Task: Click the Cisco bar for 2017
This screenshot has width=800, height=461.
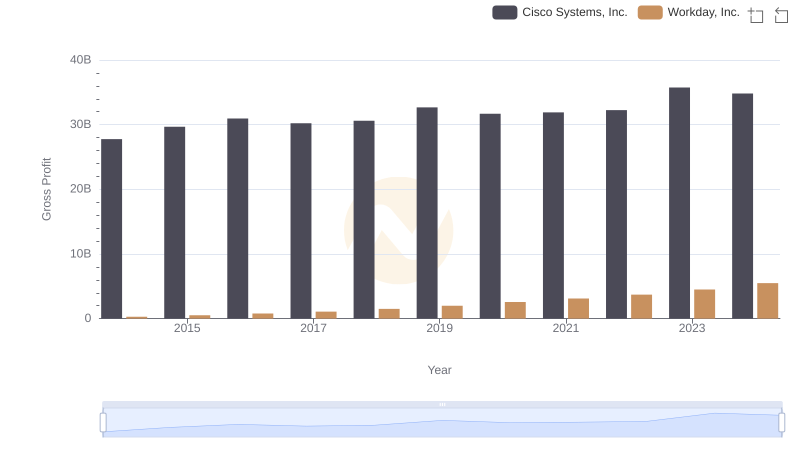Action: [x=301, y=221]
